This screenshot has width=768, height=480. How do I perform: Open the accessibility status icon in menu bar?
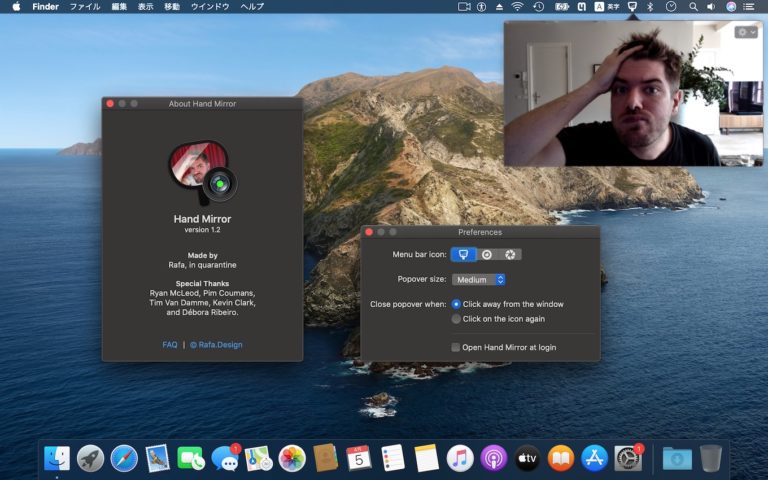481,6
